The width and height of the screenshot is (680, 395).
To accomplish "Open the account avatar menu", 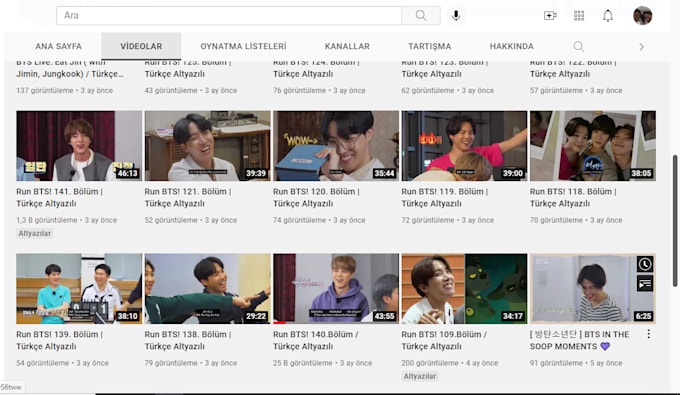I will (x=642, y=16).
